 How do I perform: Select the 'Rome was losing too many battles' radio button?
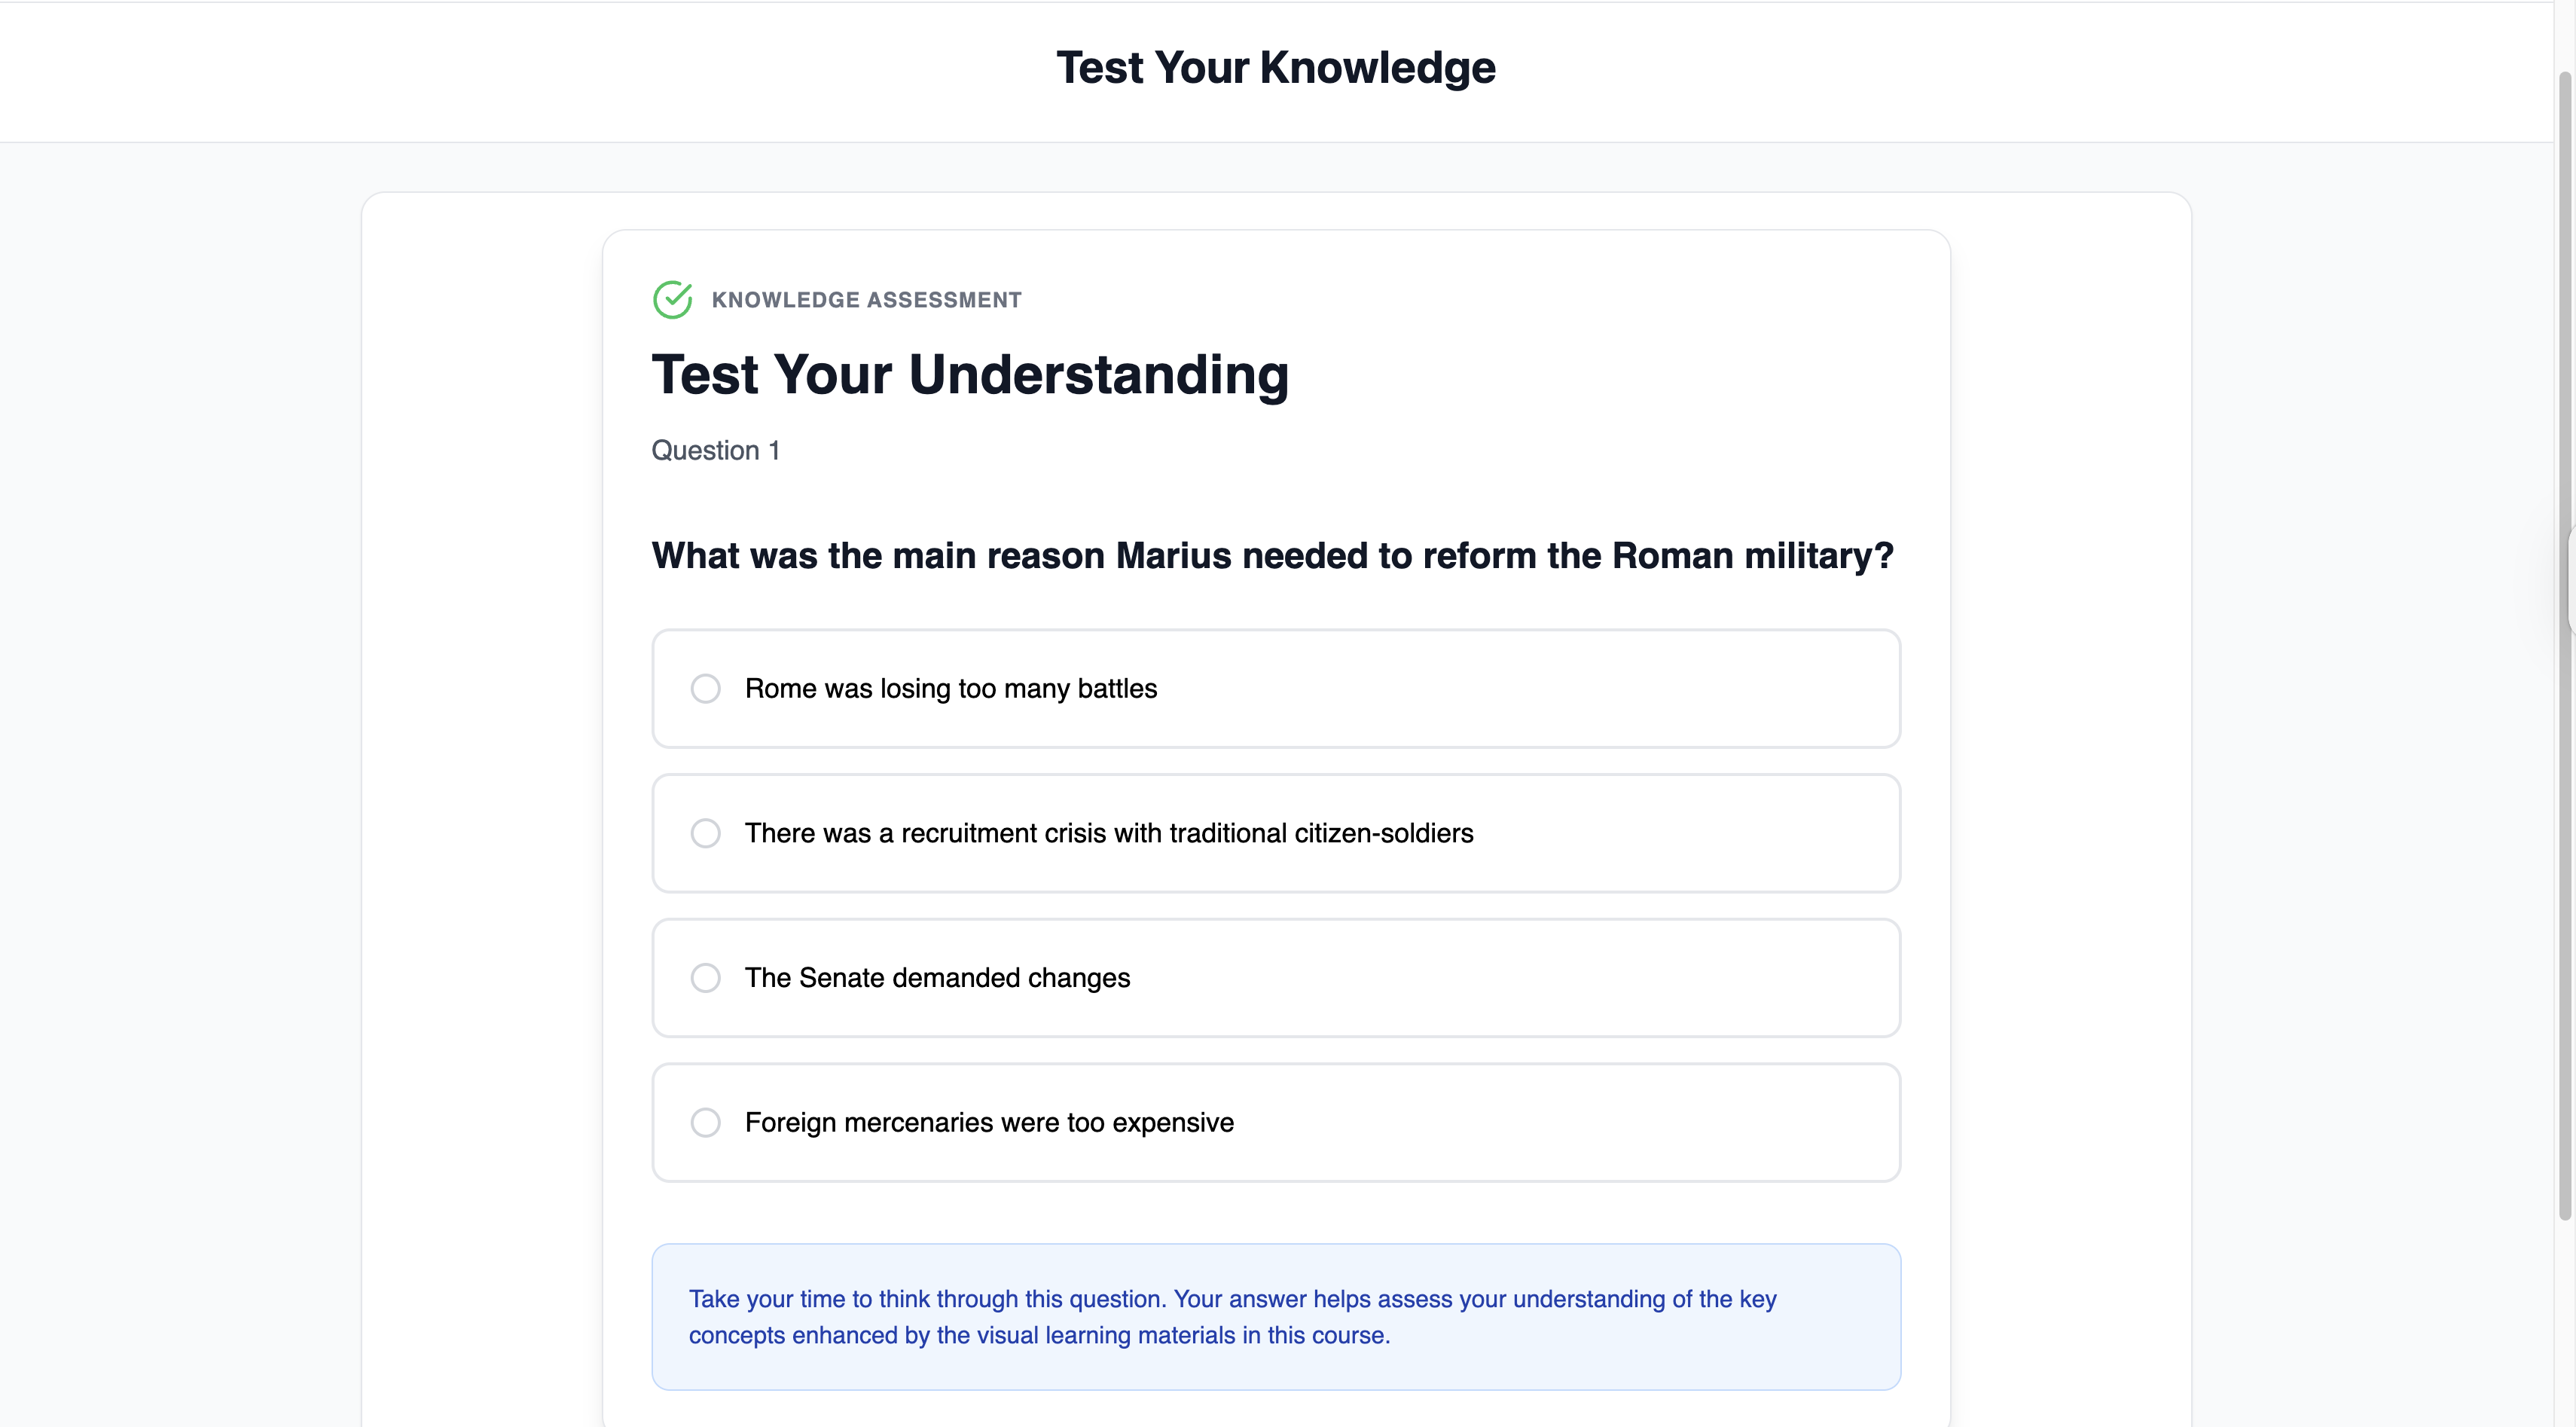(x=705, y=689)
